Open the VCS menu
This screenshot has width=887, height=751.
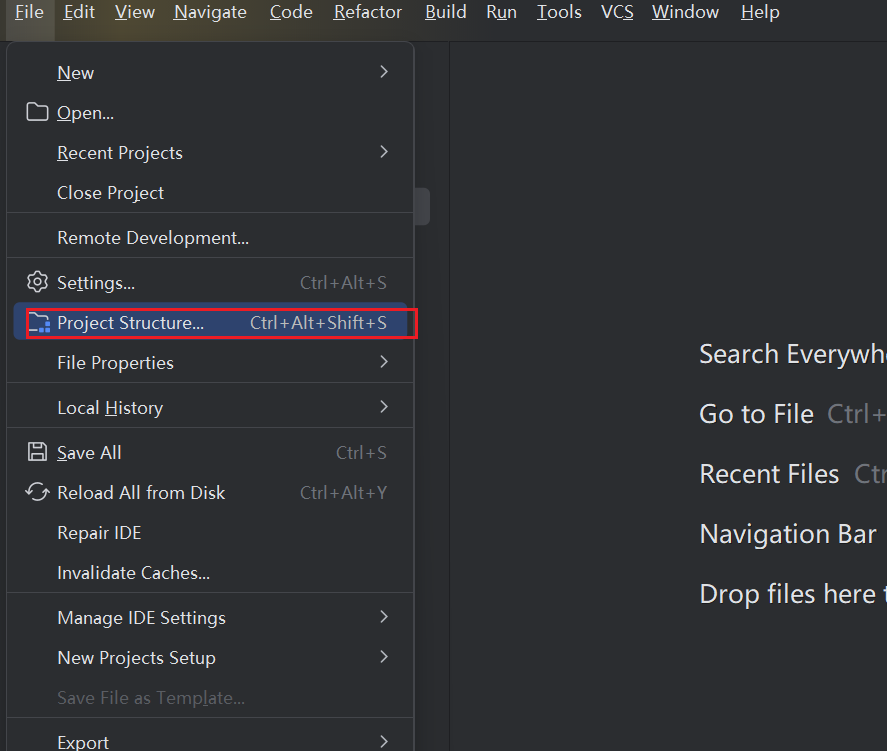click(x=617, y=13)
